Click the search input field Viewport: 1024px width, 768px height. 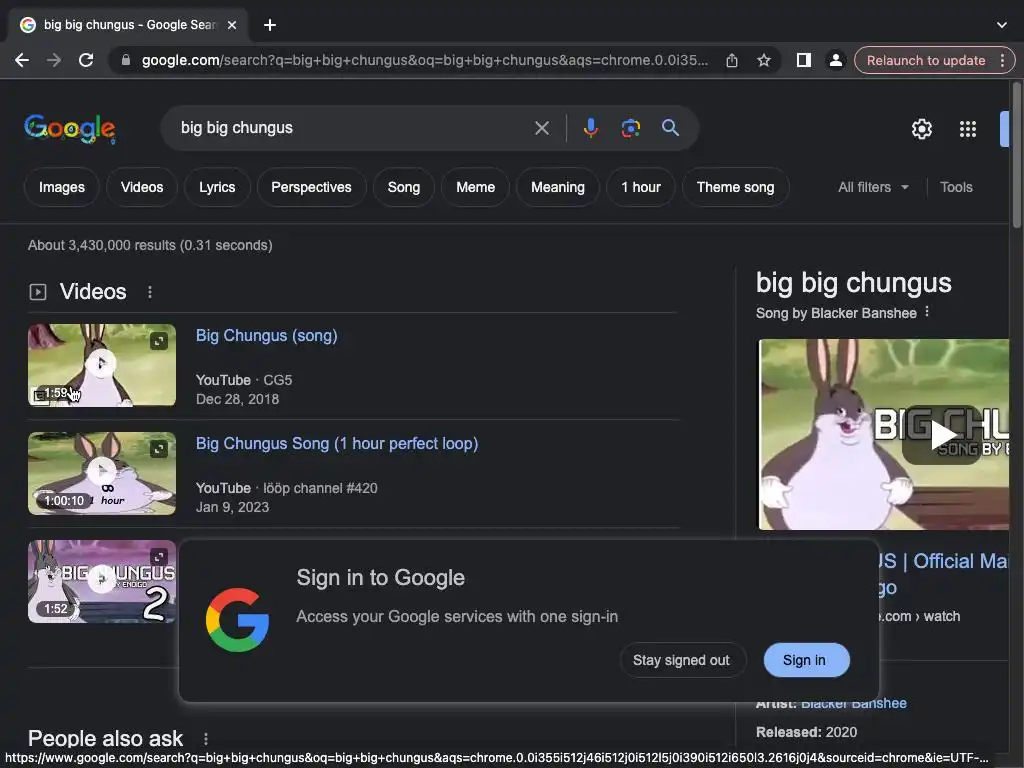click(x=353, y=128)
